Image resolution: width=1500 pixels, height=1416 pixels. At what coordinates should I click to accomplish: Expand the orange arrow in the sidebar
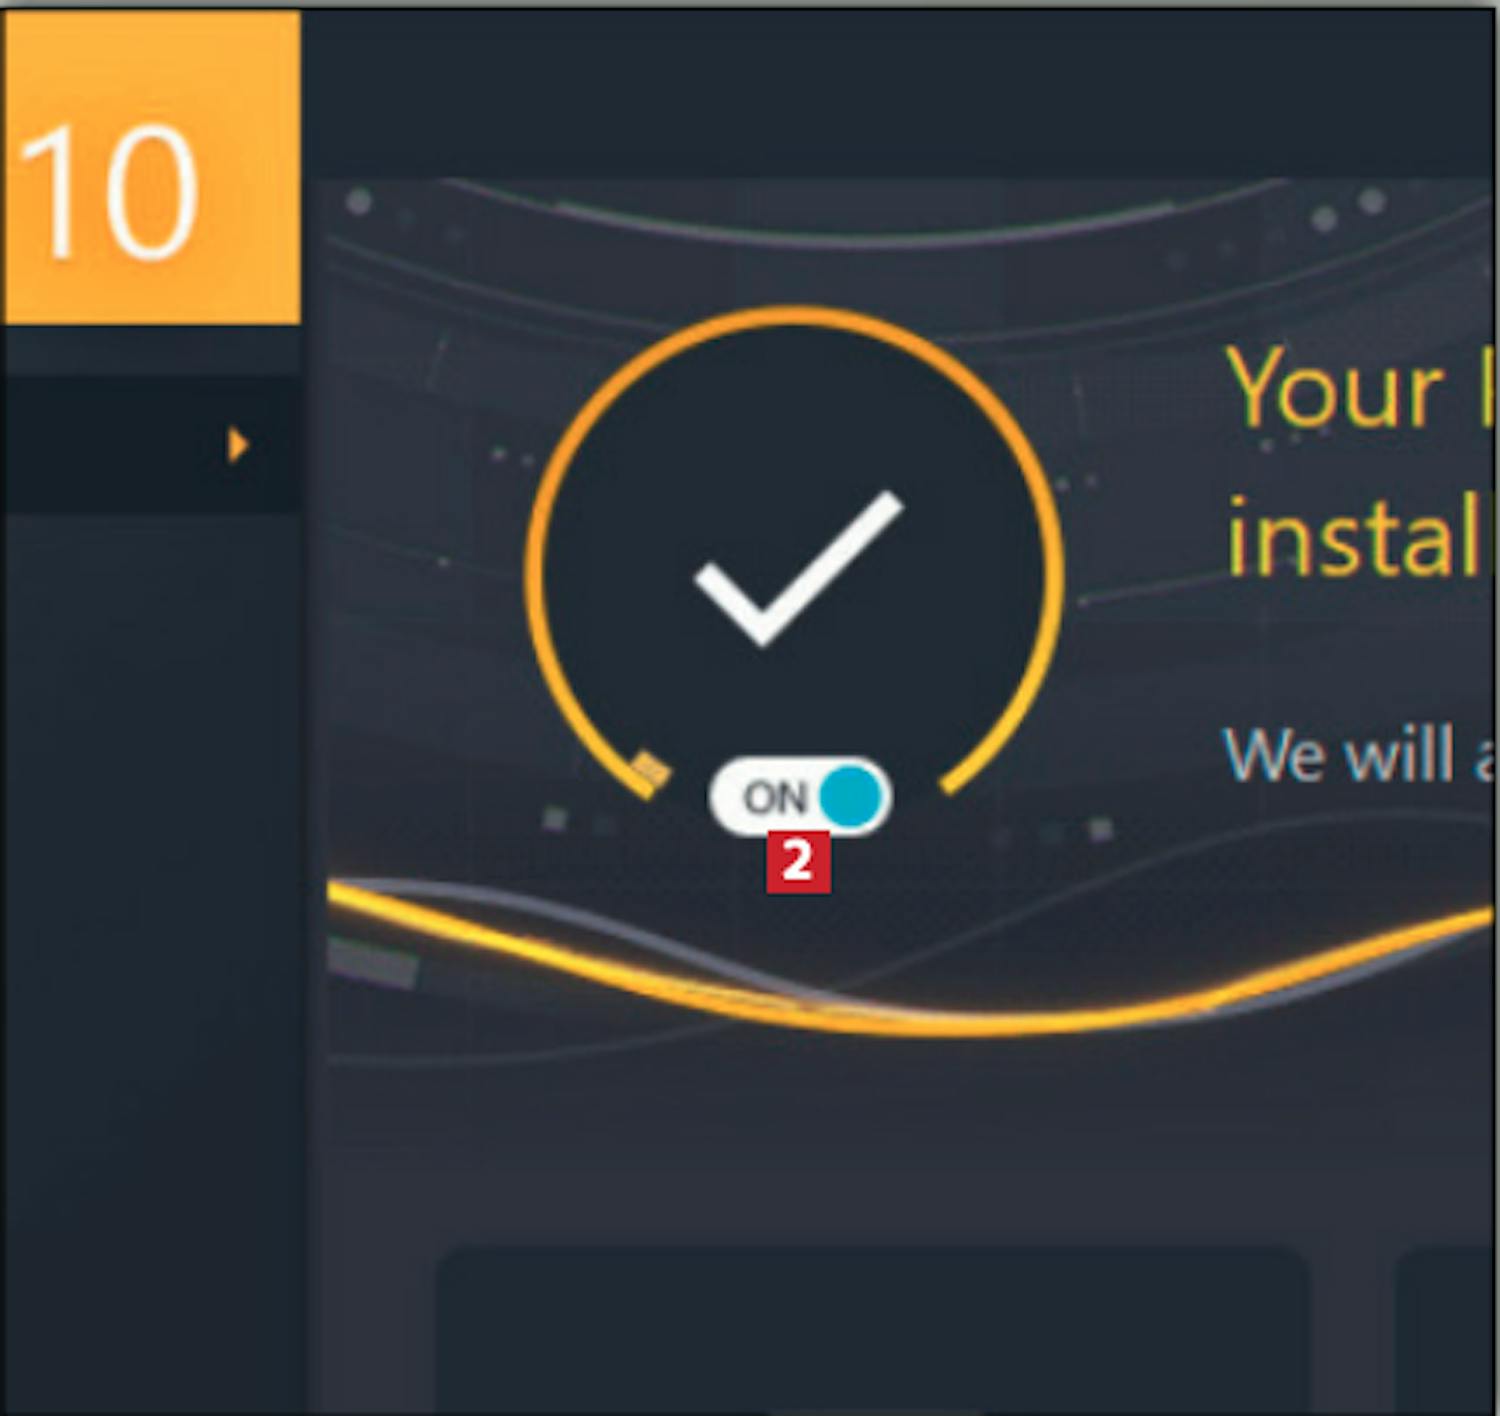point(237,444)
